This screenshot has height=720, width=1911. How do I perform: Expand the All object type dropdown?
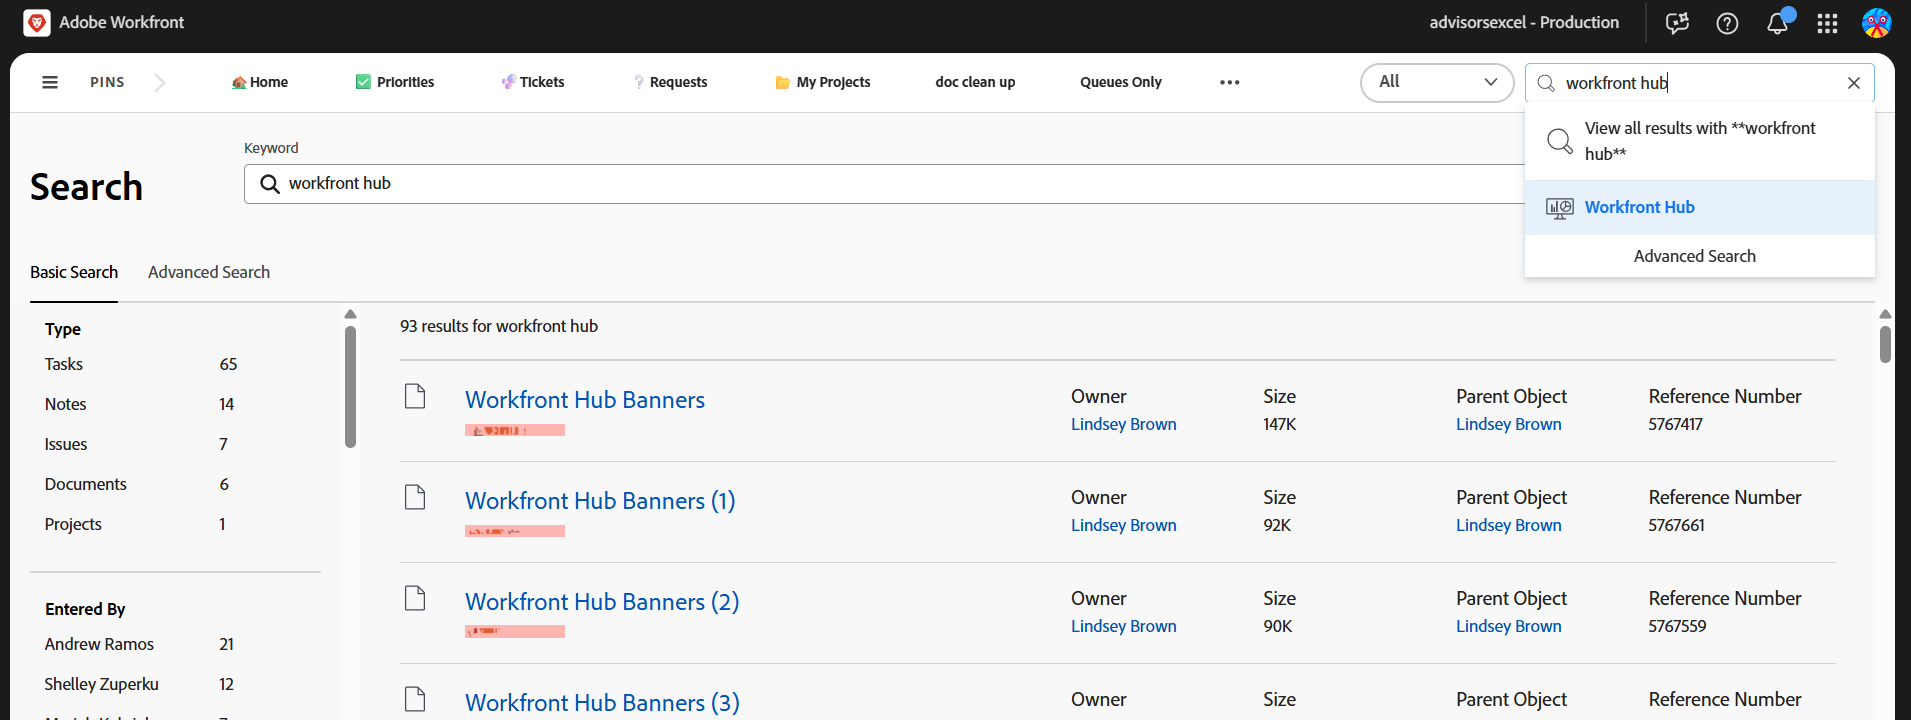pyautogui.click(x=1436, y=82)
